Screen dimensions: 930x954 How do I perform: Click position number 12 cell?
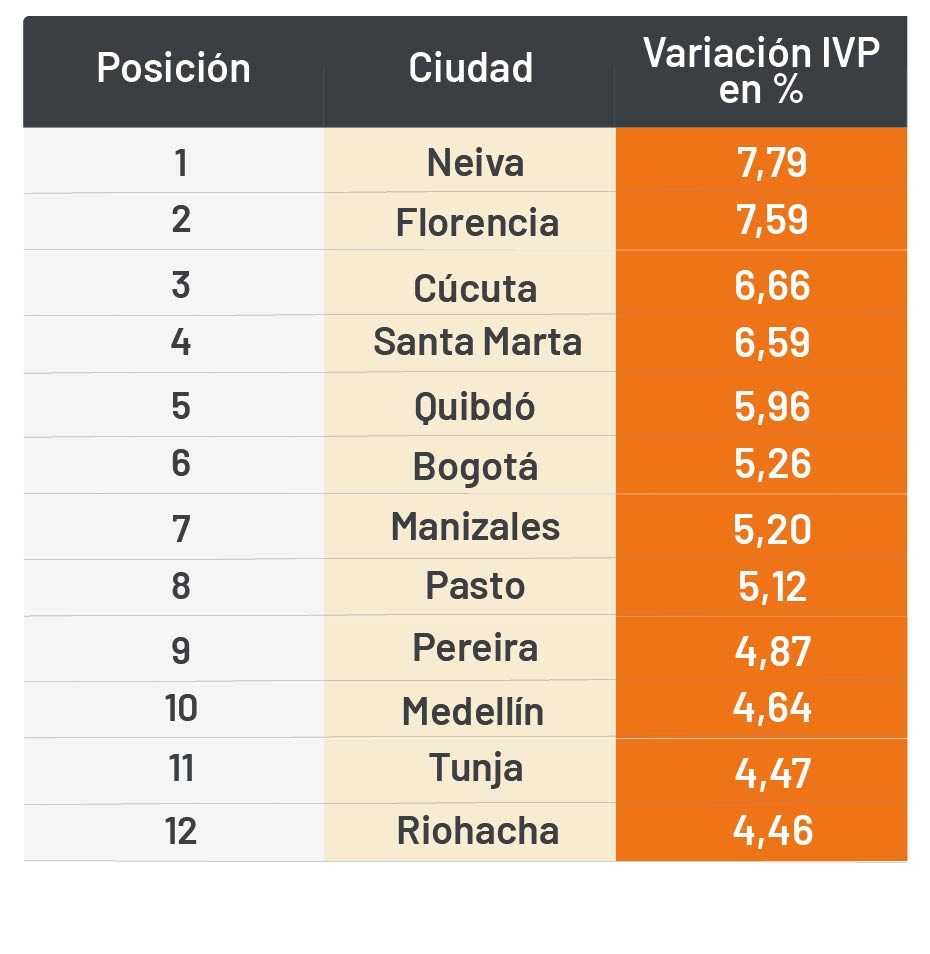(x=181, y=831)
